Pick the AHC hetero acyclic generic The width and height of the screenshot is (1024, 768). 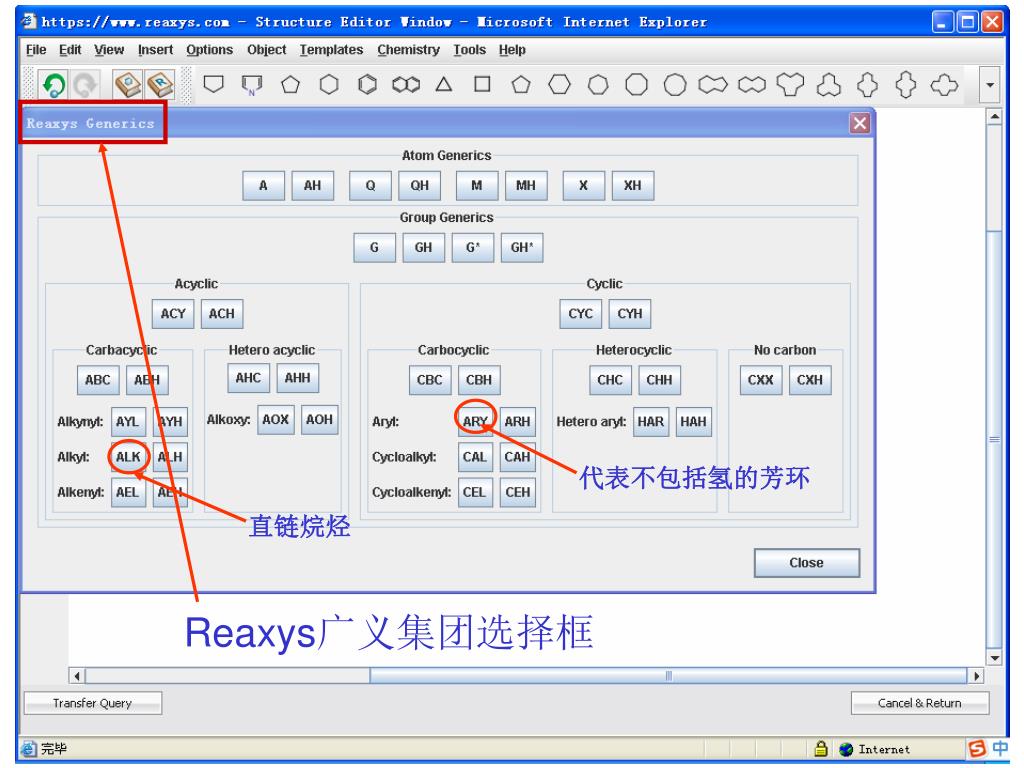248,378
